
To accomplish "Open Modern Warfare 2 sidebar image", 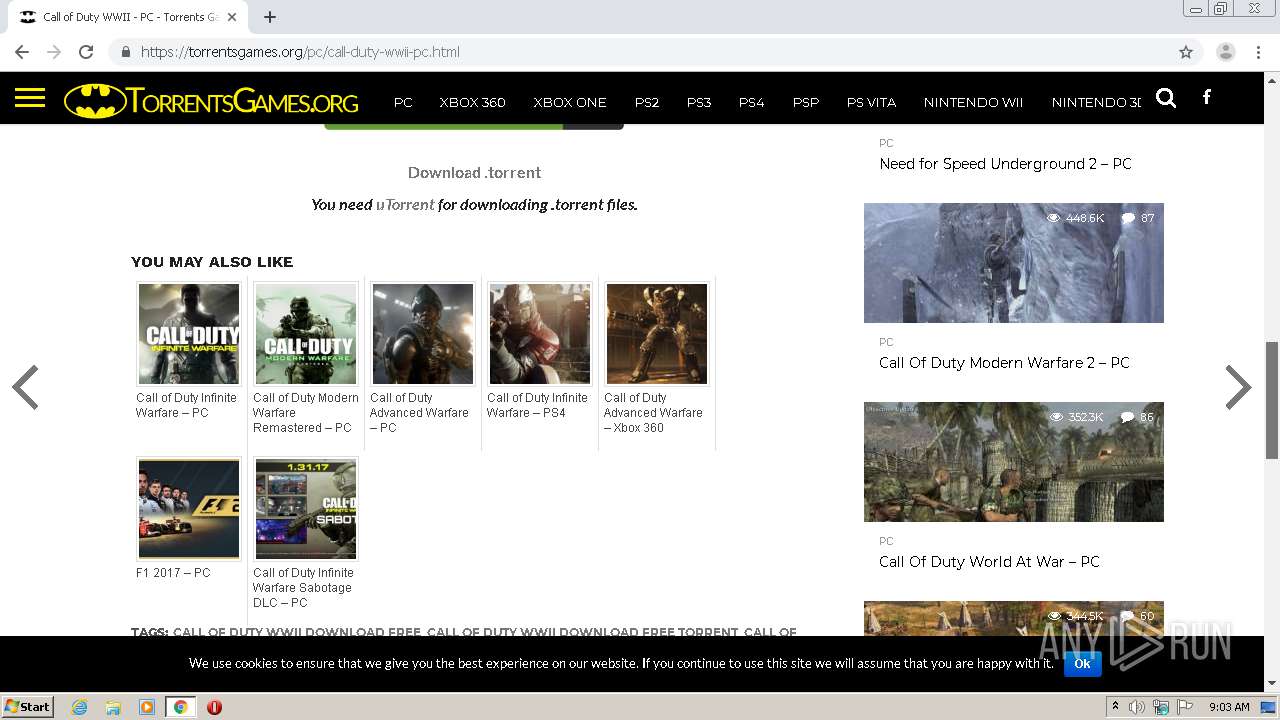I will click(x=1014, y=263).
